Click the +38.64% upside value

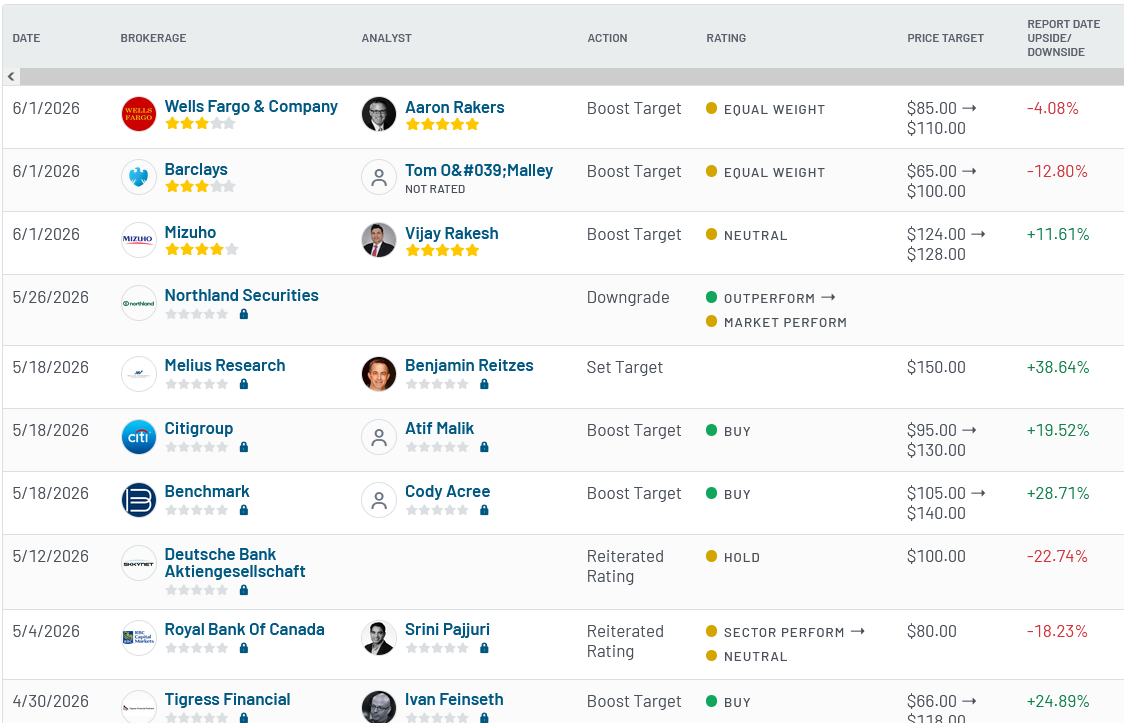(x=1058, y=368)
